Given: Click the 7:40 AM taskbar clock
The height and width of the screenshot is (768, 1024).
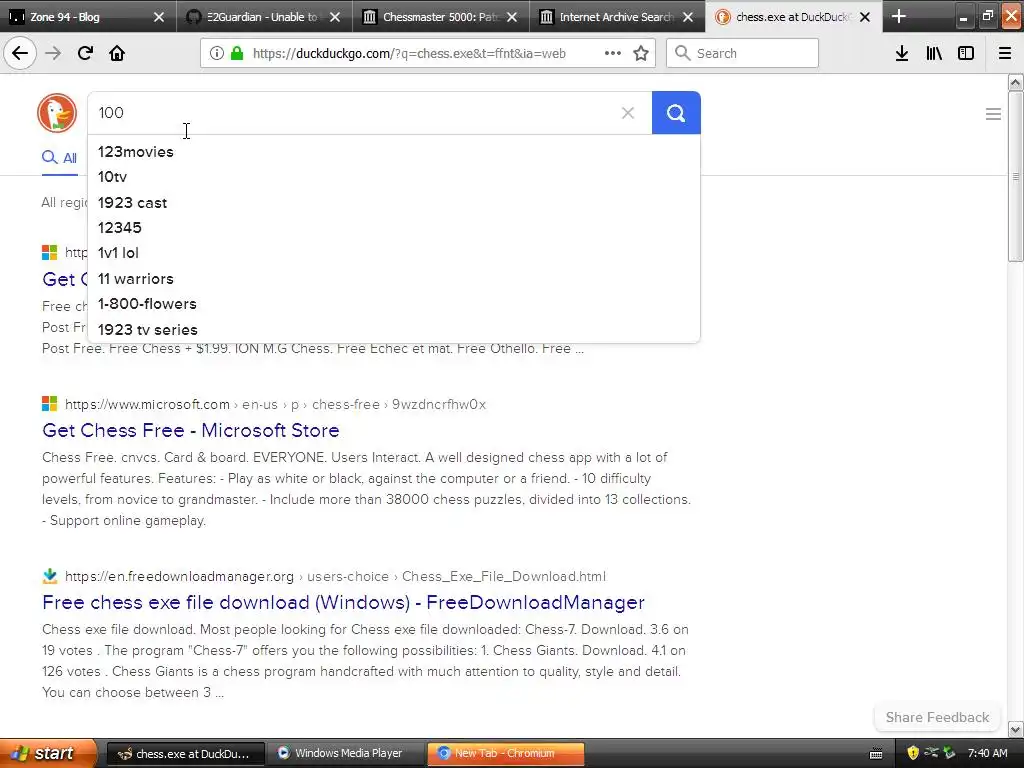Looking at the screenshot, I should click(x=987, y=754).
